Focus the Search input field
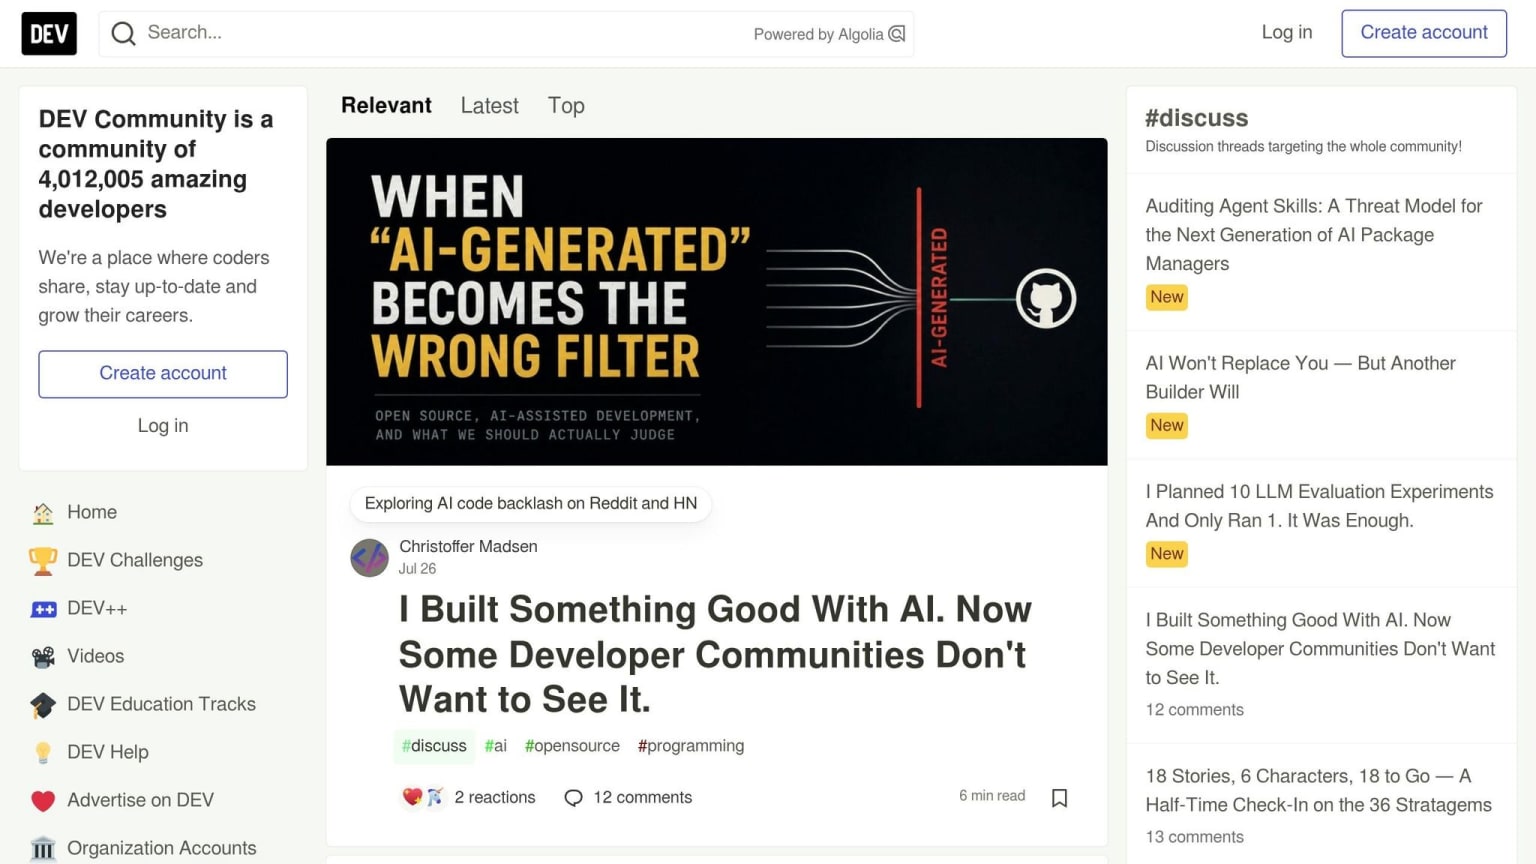 pyautogui.click(x=440, y=33)
